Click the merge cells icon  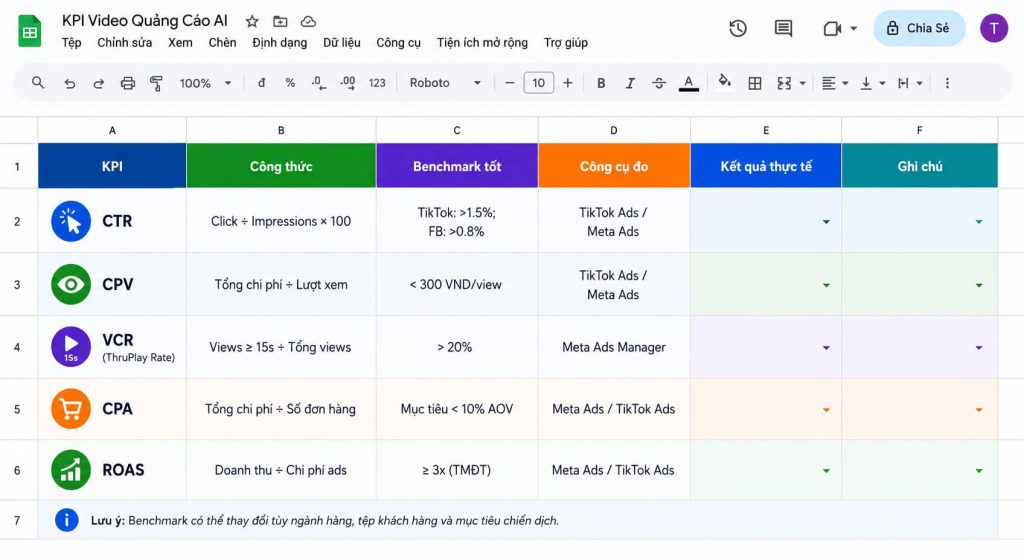click(x=784, y=83)
